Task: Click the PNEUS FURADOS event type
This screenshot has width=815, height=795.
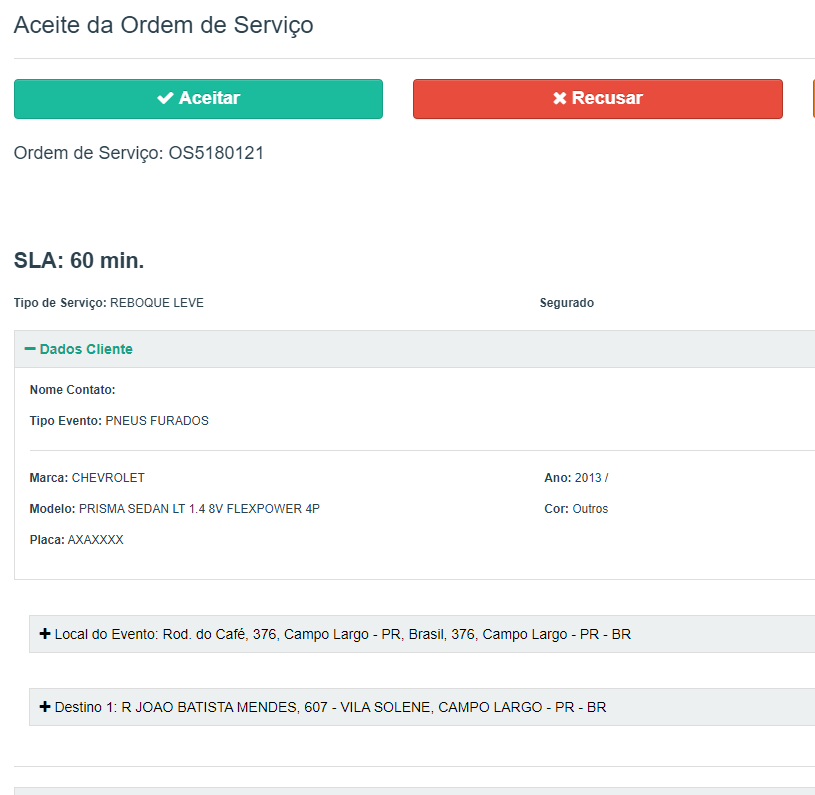Action: (157, 421)
